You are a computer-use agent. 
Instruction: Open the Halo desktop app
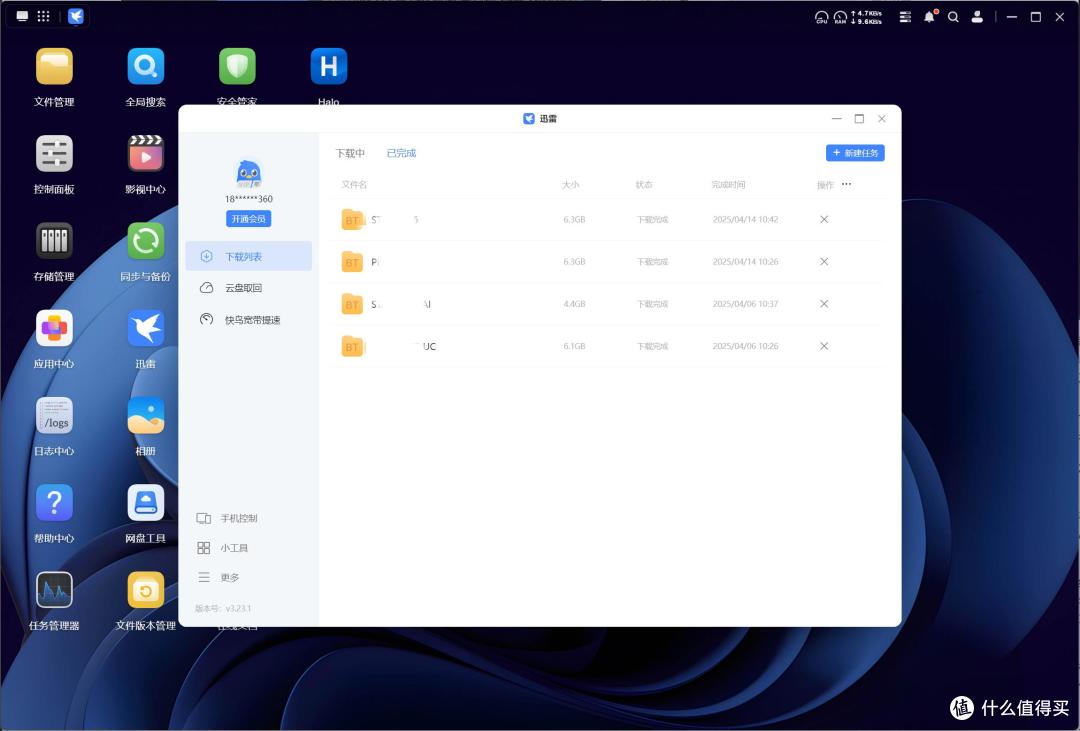pyautogui.click(x=329, y=67)
